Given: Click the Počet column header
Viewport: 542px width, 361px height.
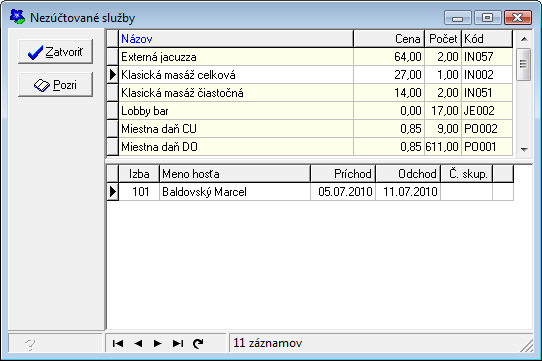Looking at the screenshot, I should [x=443, y=39].
